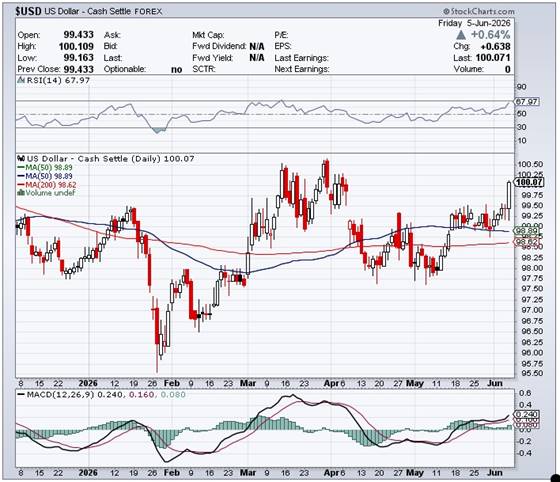The height and width of the screenshot is (482, 560).
Task: Click the 'EPS:' label
Action: click(283, 46)
